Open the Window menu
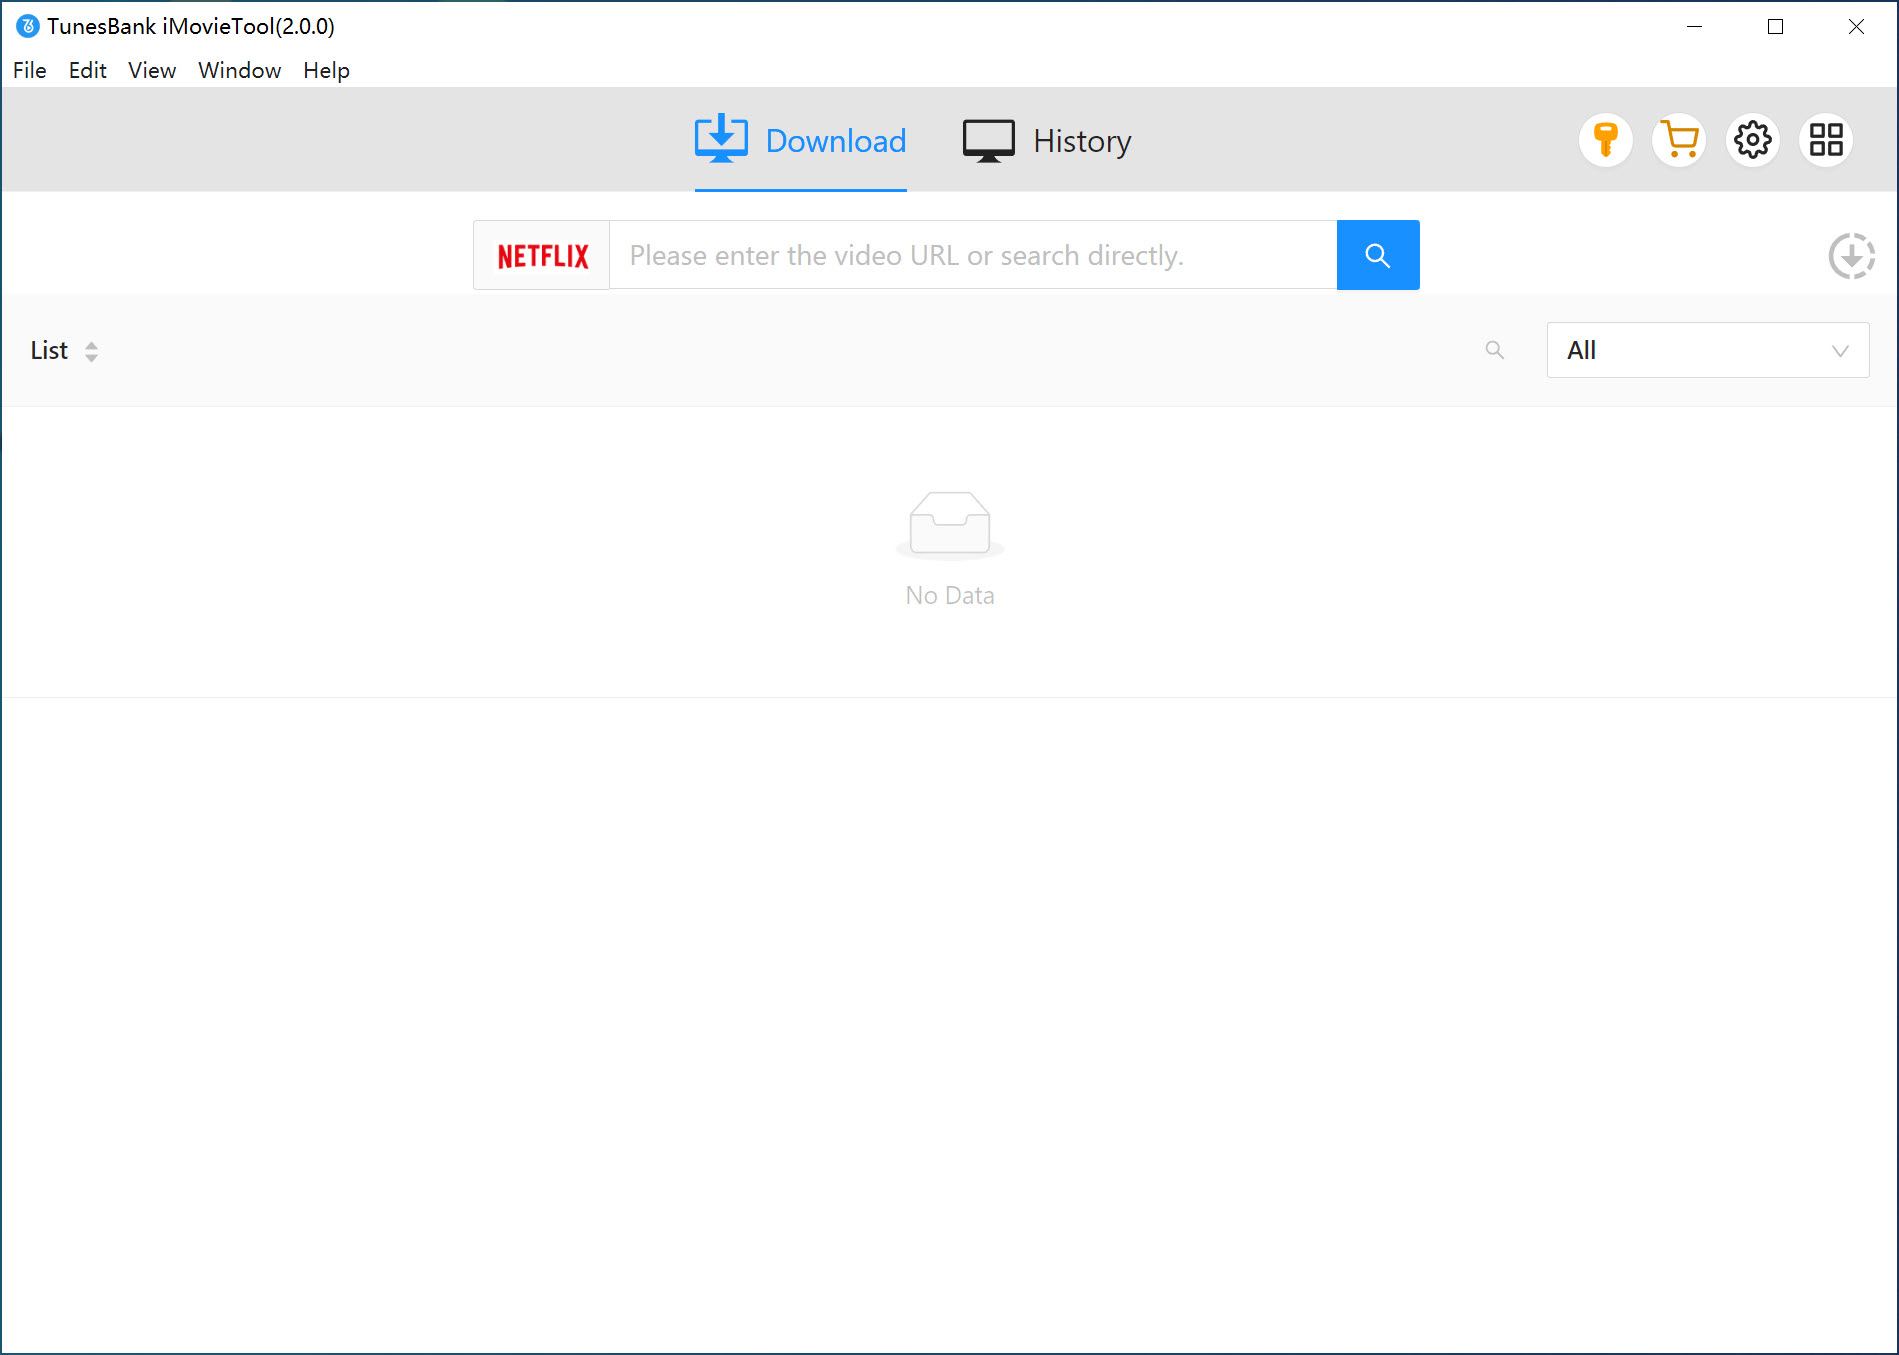The height and width of the screenshot is (1355, 1899). [239, 70]
